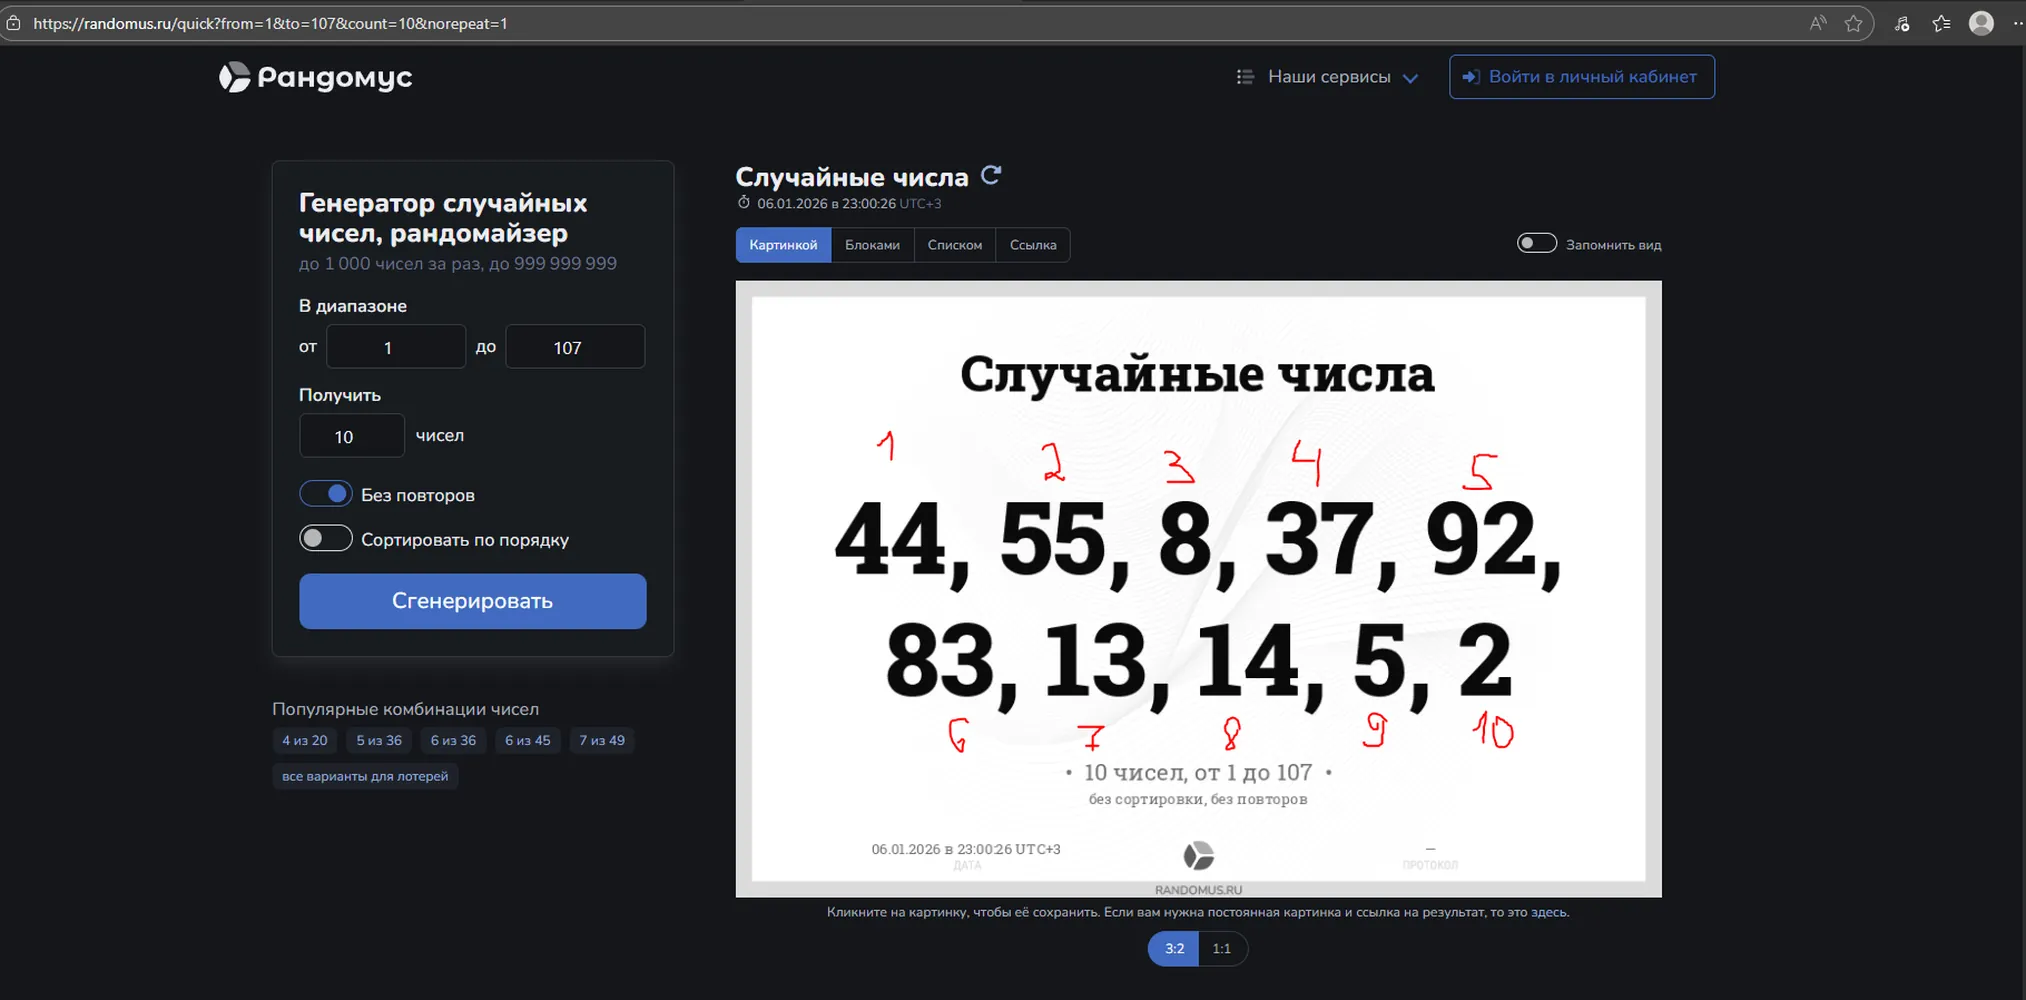Screen dimensions: 2026x1000
Task: Click the Рандомус logo icon
Action: (x=234, y=77)
